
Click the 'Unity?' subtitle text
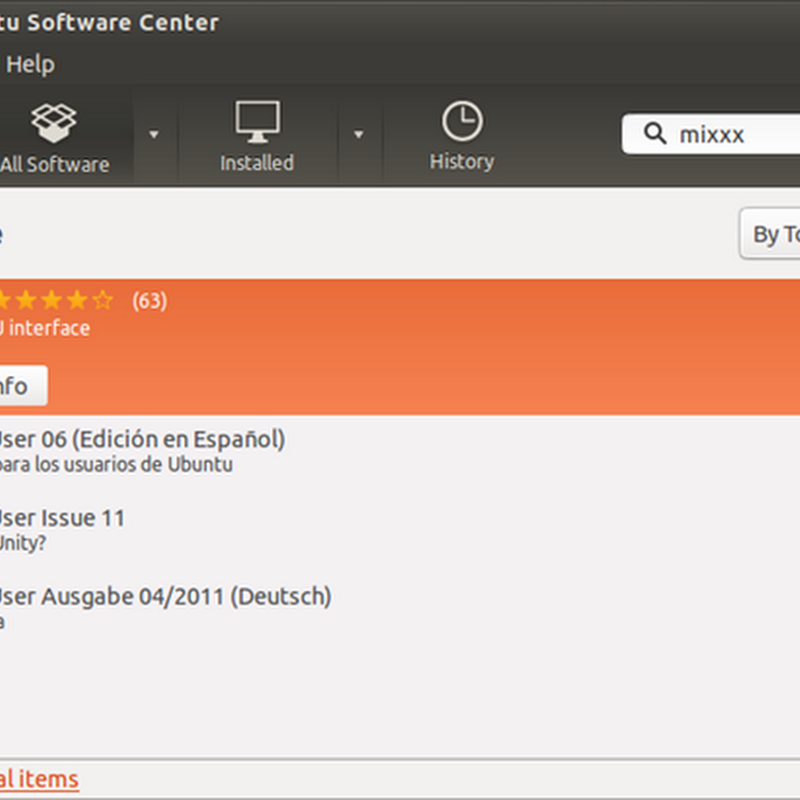[x=22, y=543]
